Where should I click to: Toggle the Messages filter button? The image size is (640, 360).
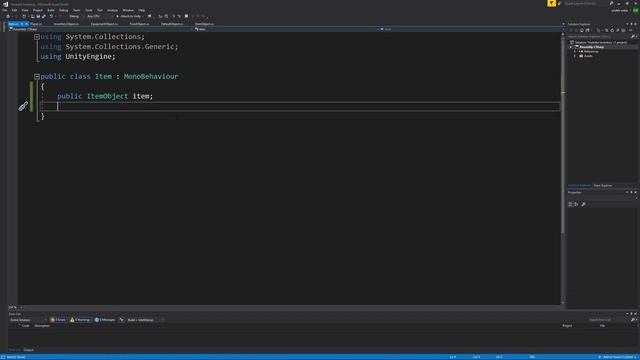[105, 320]
